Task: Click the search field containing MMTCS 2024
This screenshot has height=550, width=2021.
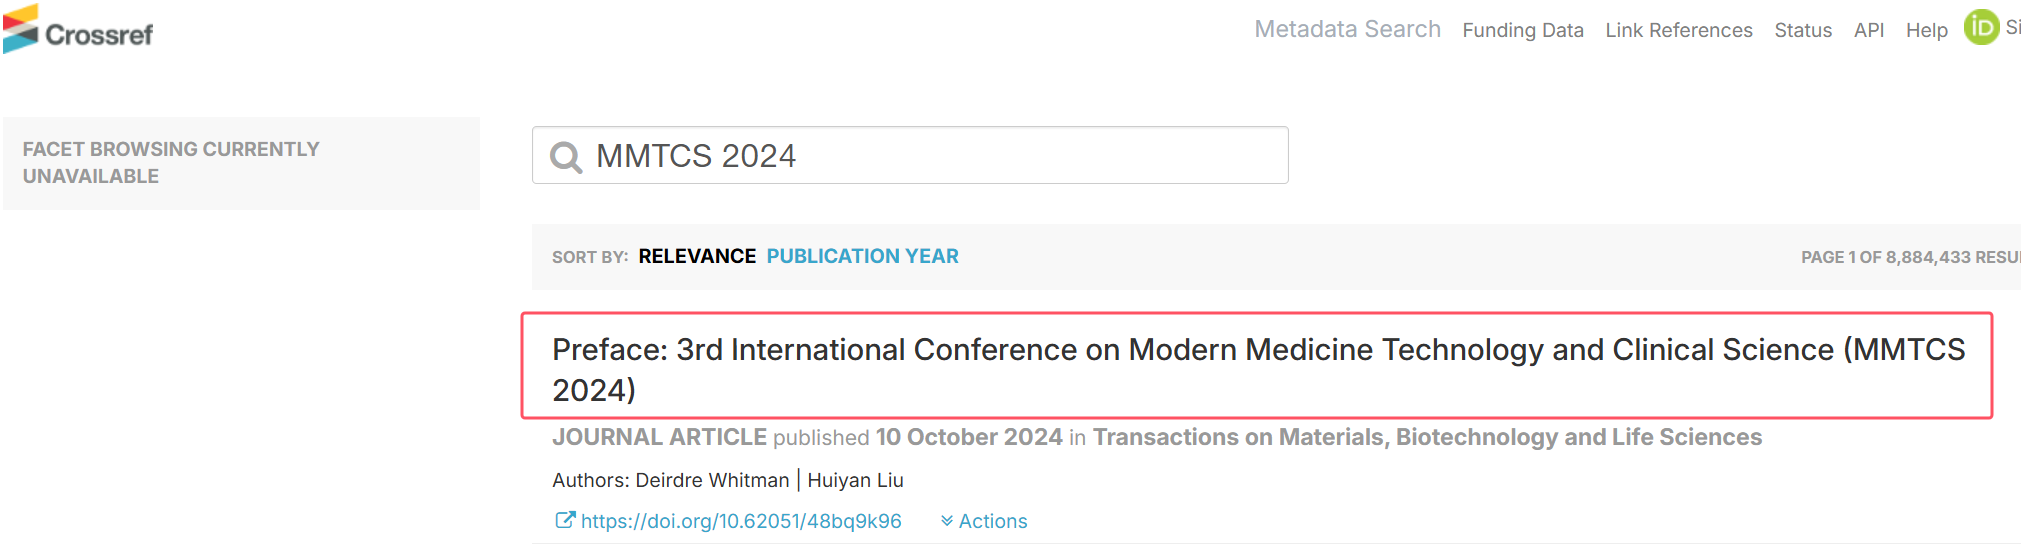Action: (x=910, y=155)
